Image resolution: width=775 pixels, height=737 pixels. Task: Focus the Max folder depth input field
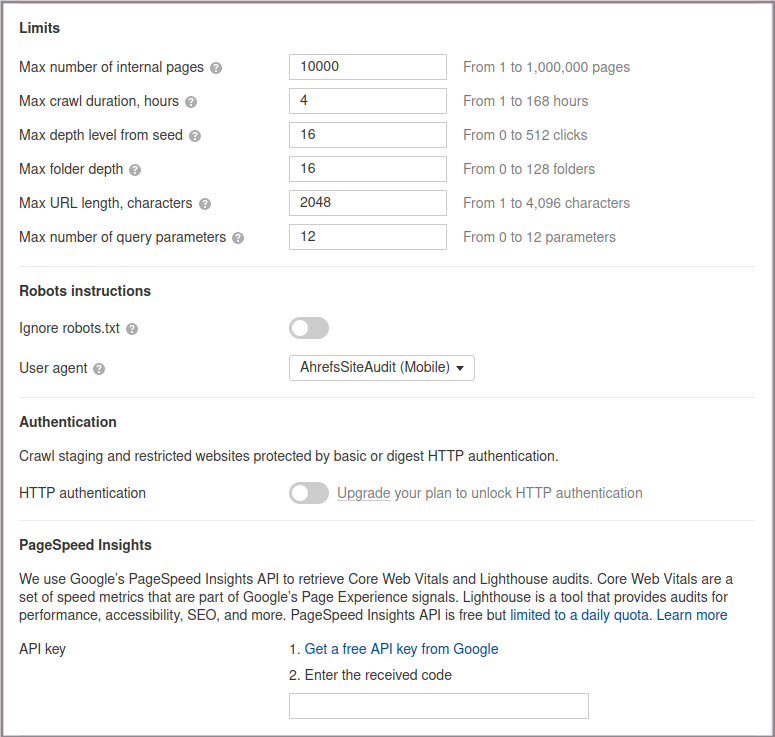pos(367,169)
